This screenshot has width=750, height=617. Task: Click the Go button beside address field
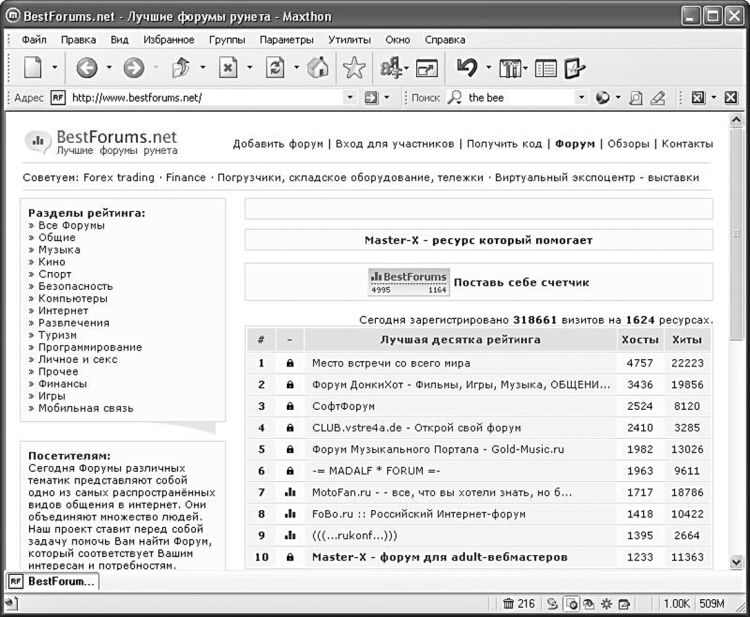371,98
